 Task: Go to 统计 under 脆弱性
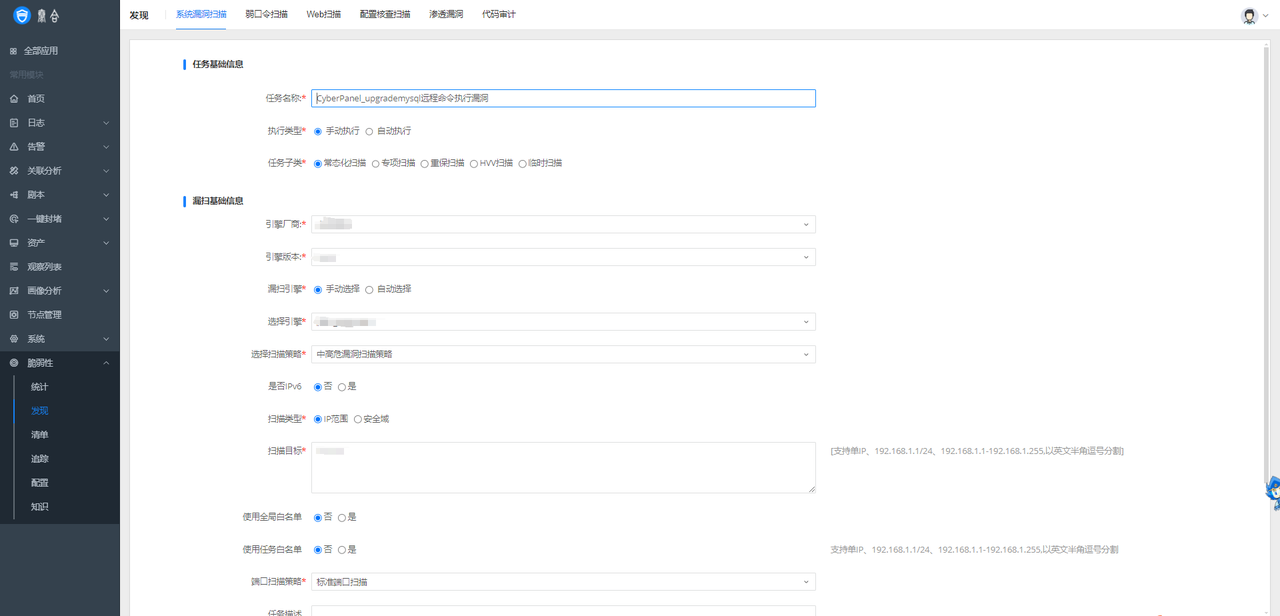tap(40, 387)
